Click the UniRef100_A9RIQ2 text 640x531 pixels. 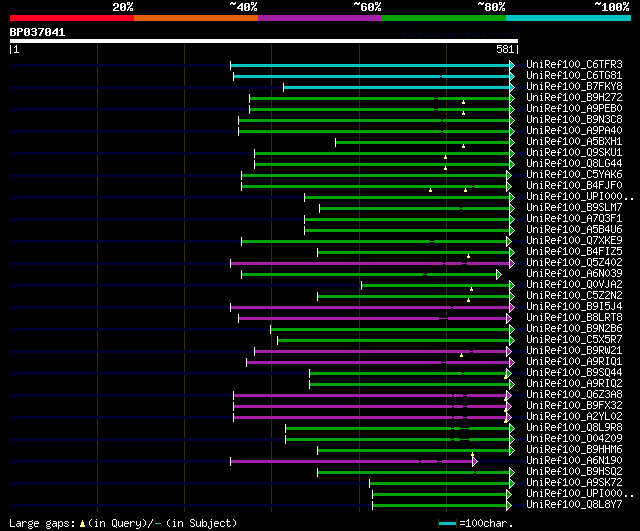pos(574,384)
